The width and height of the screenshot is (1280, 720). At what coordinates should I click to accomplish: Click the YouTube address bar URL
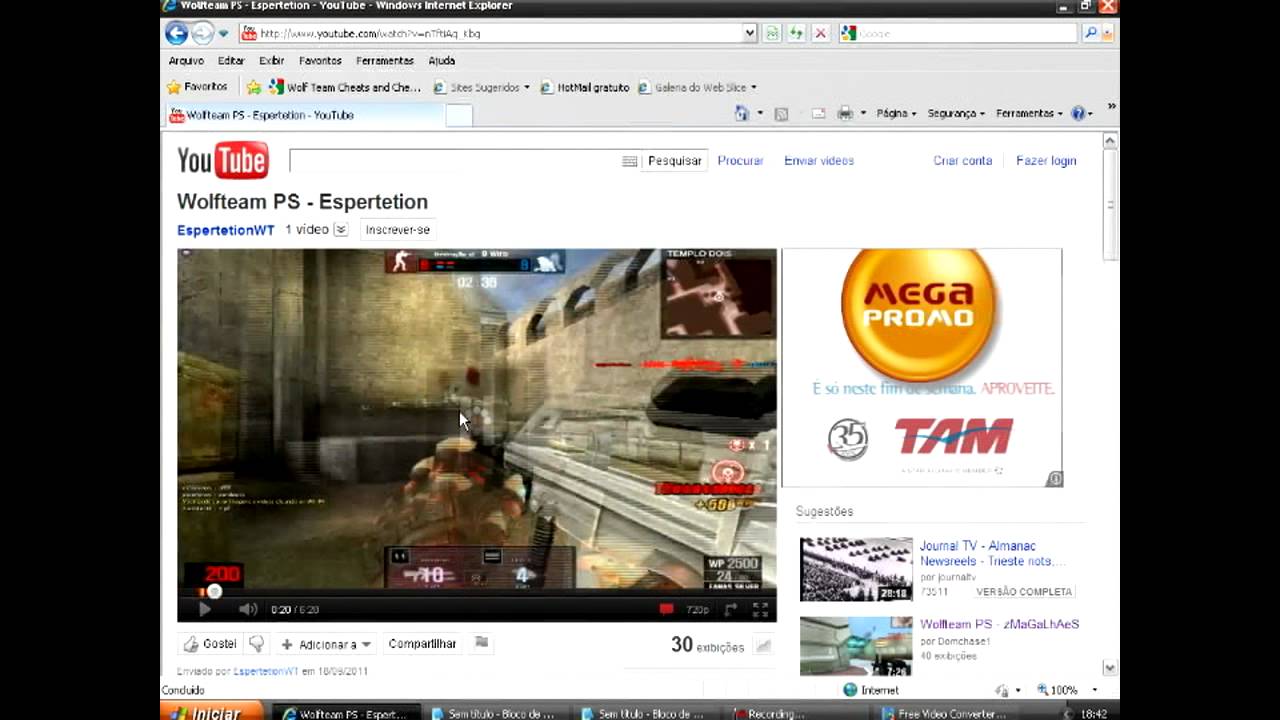[x=370, y=33]
